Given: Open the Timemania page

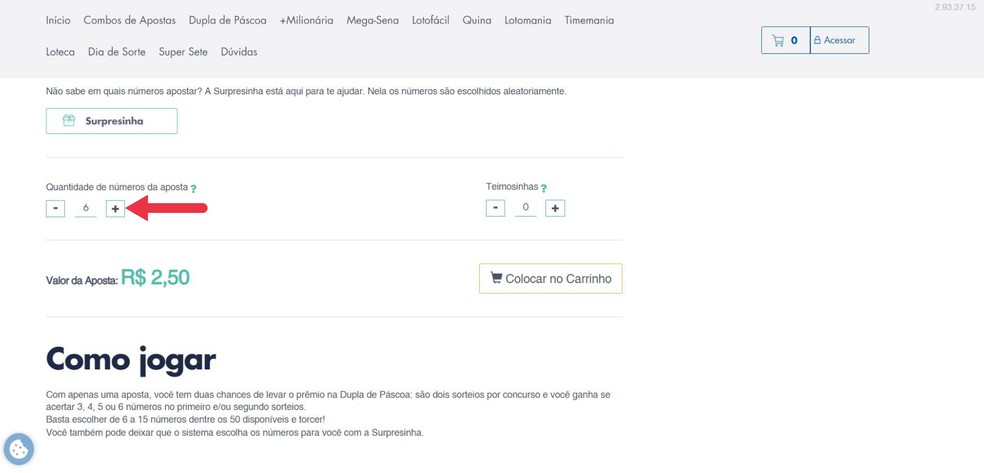Looking at the screenshot, I should [589, 20].
